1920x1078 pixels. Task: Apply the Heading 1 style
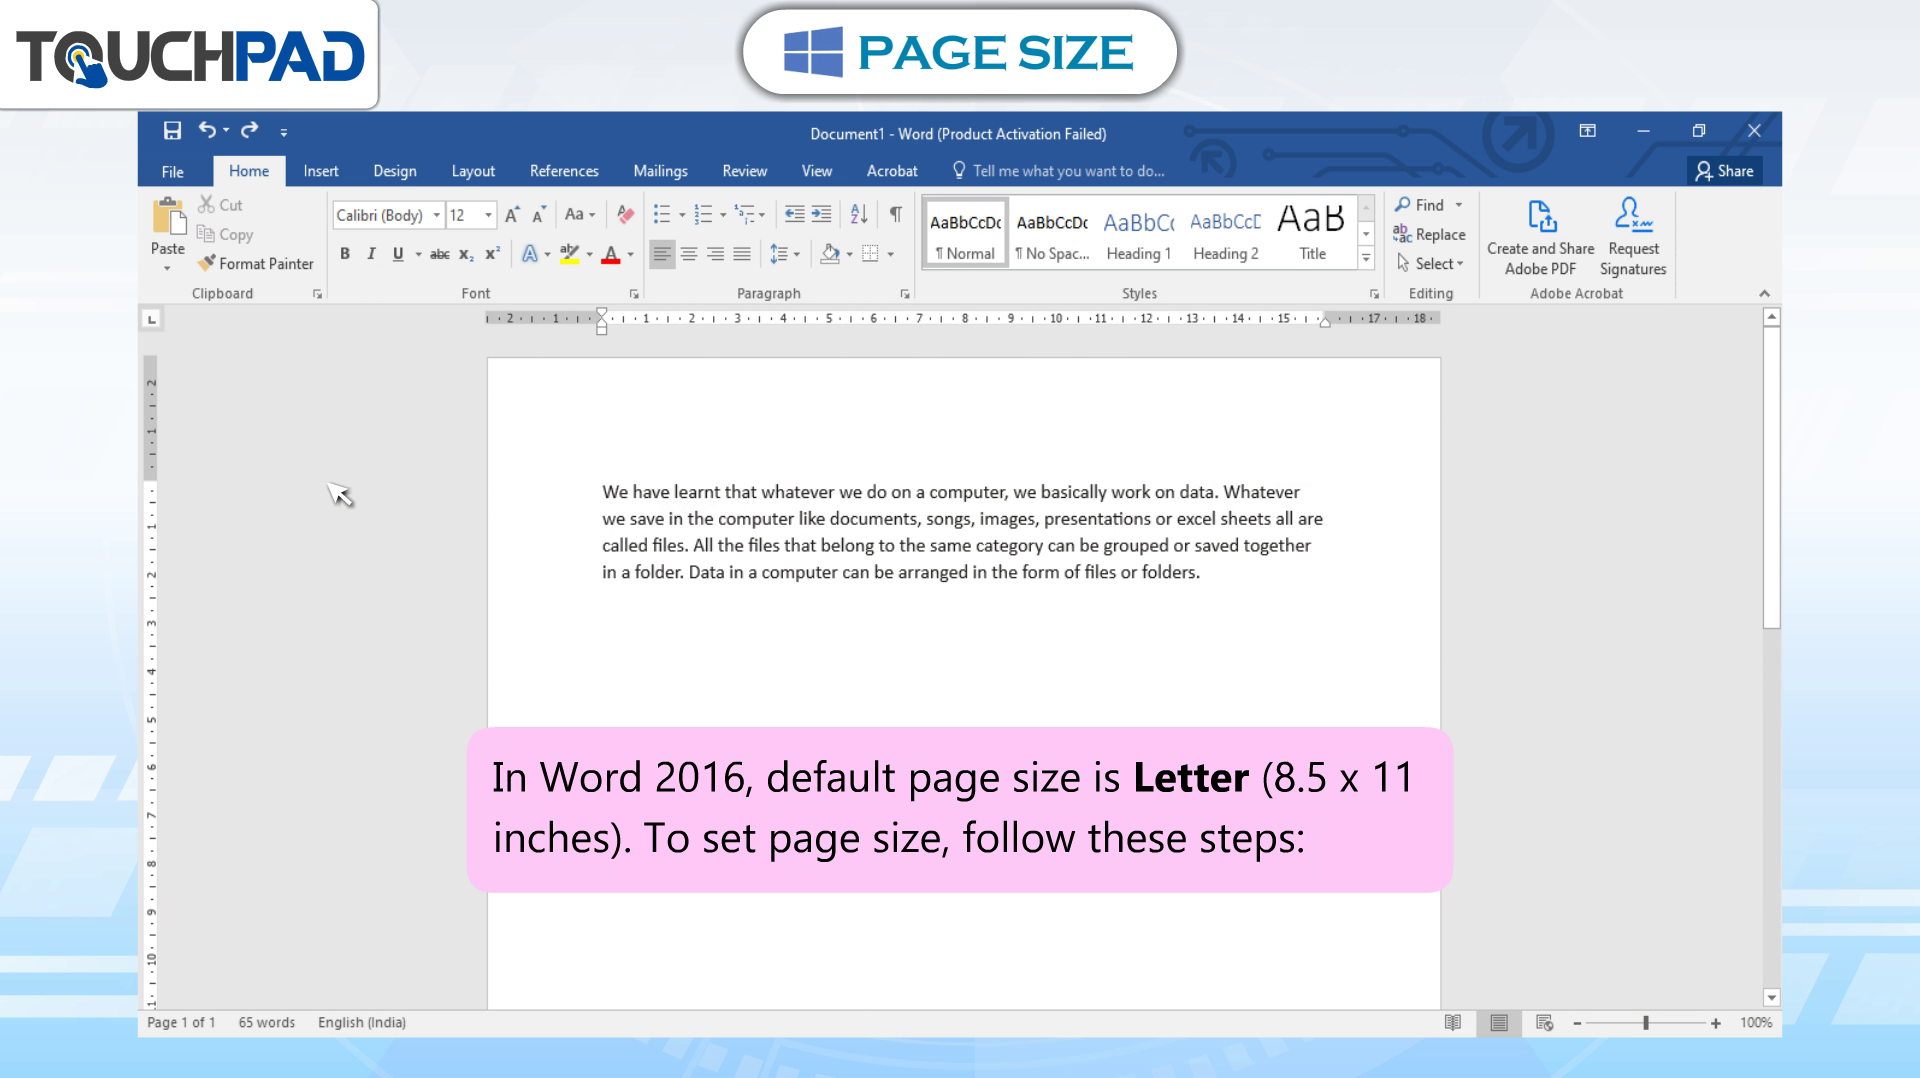1138,235
